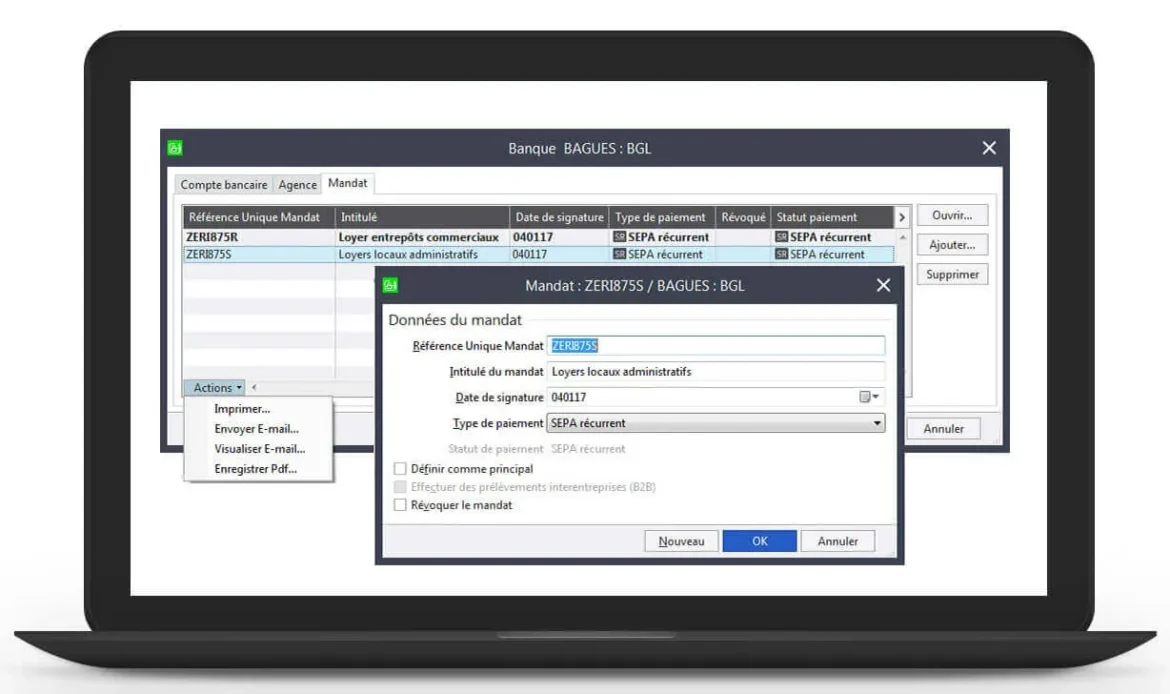Open the calendar picker for Date de signature
Image resolution: width=1170 pixels, height=694 pixels.
pos(867,397)
